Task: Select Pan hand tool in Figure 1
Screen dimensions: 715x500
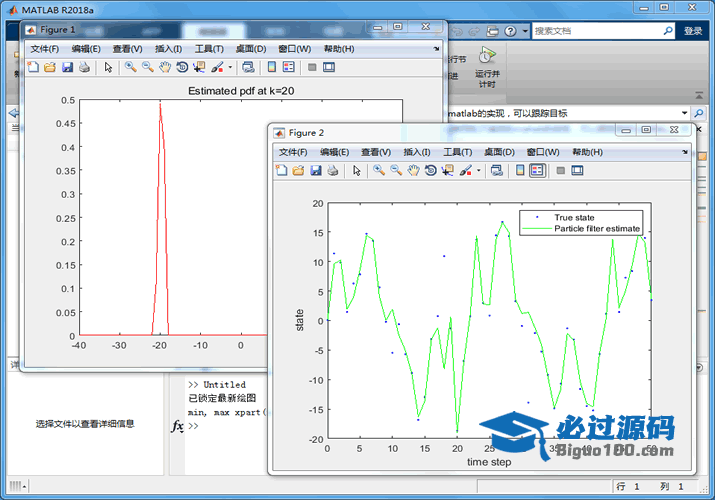Action: [165, 67]
